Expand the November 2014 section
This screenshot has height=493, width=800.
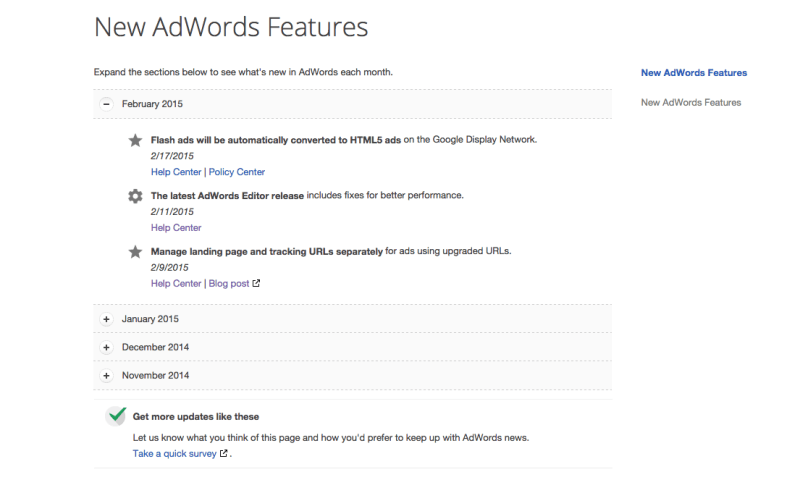click(106, 376)
